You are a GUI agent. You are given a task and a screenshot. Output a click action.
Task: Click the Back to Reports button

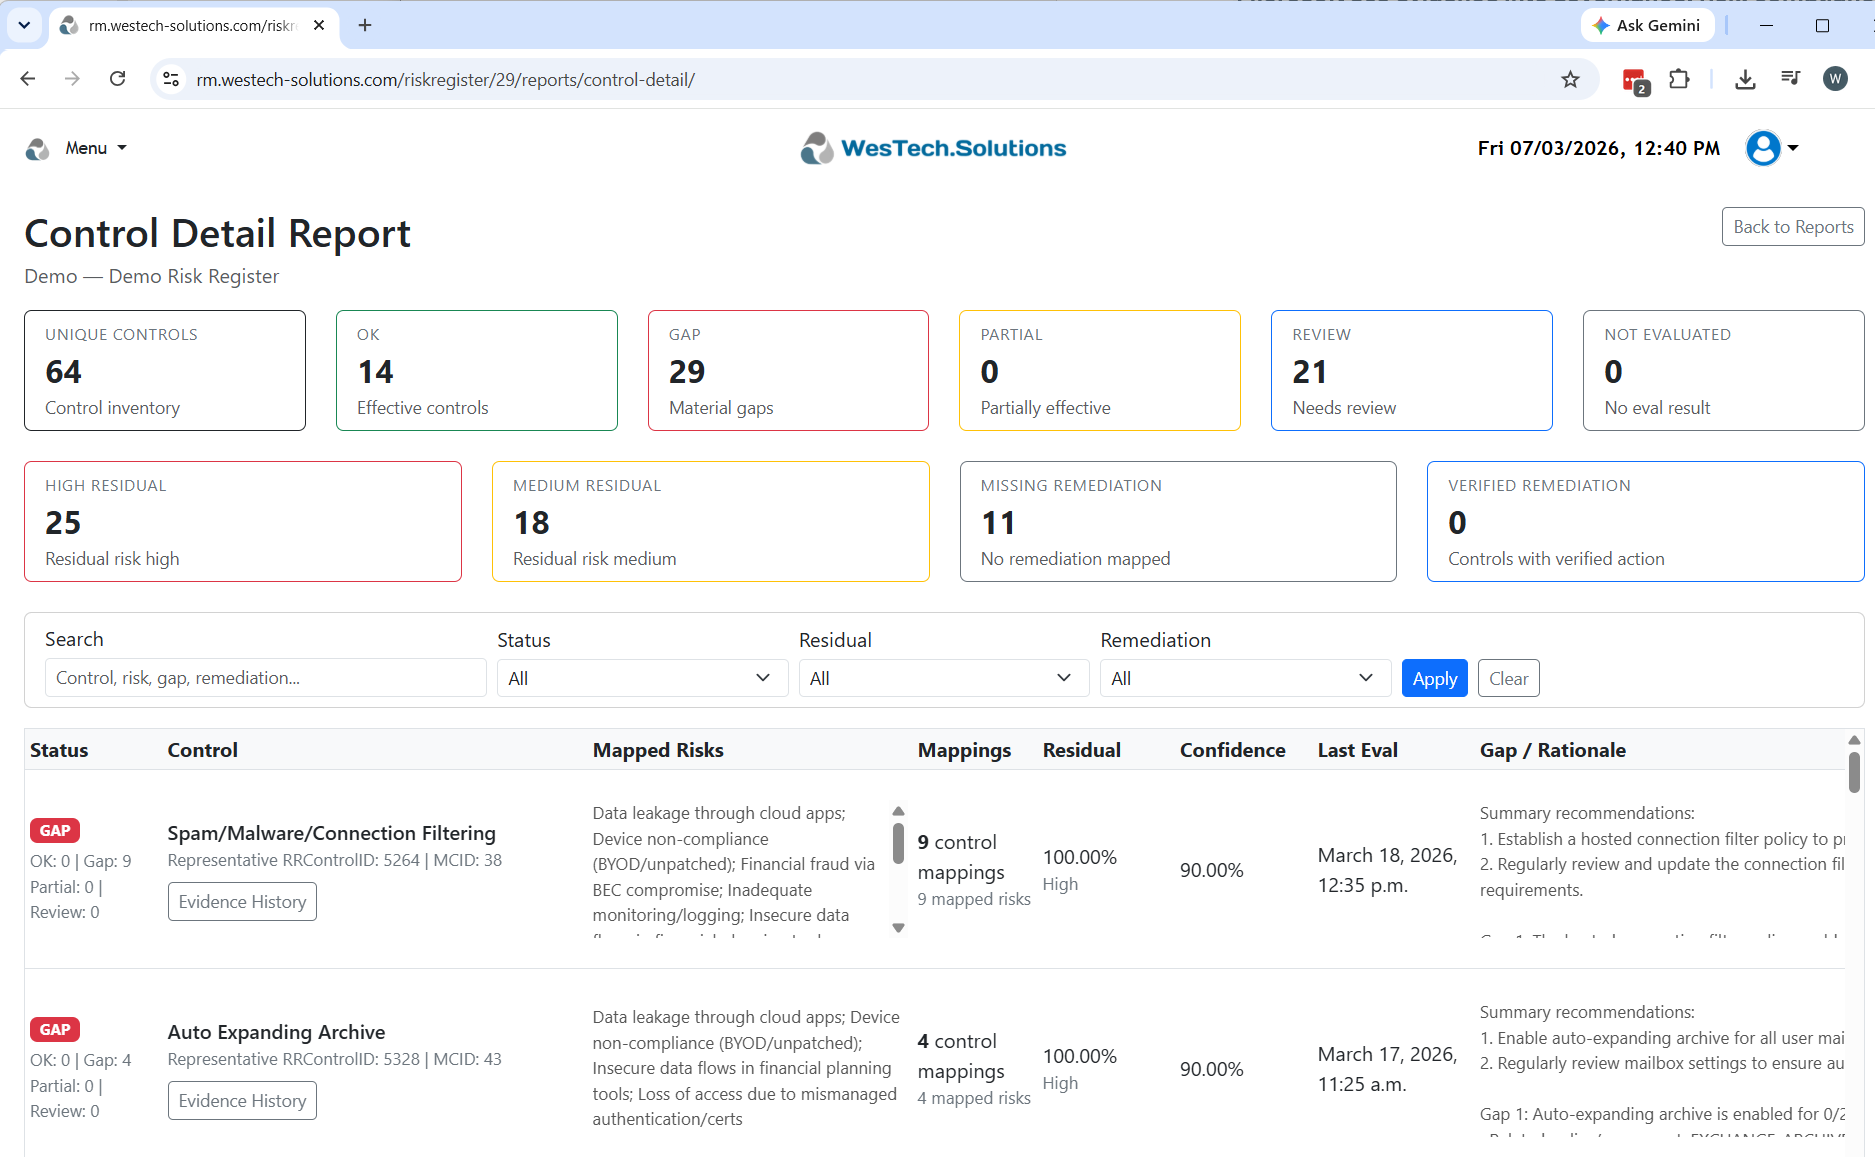click(x=1792, y=226)
